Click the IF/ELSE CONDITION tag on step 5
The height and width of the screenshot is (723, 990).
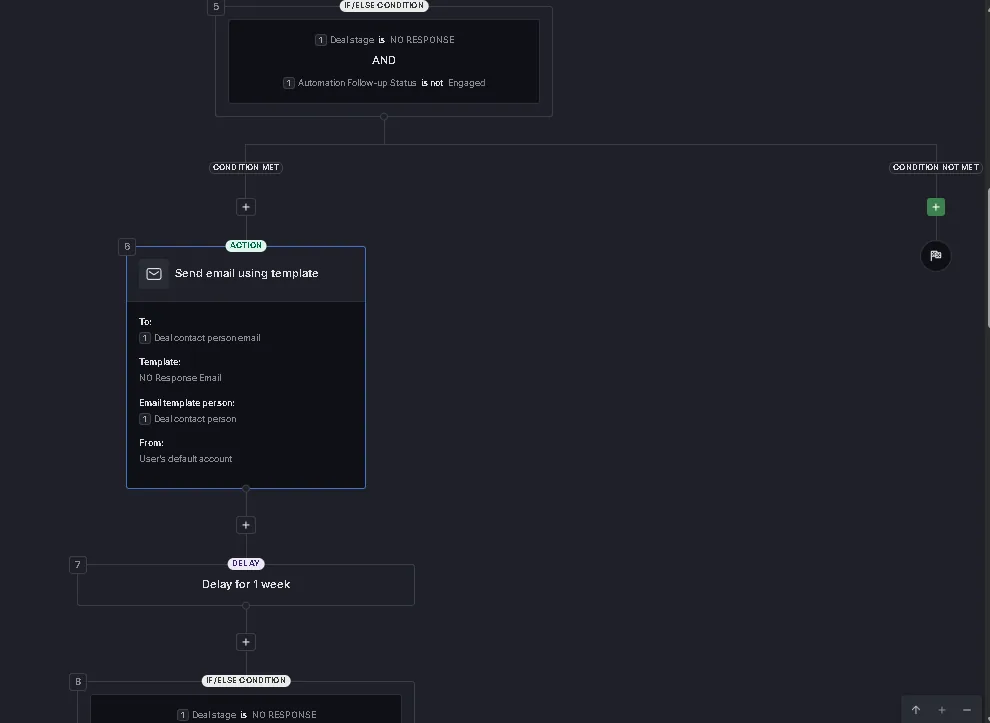click(384, 6)
